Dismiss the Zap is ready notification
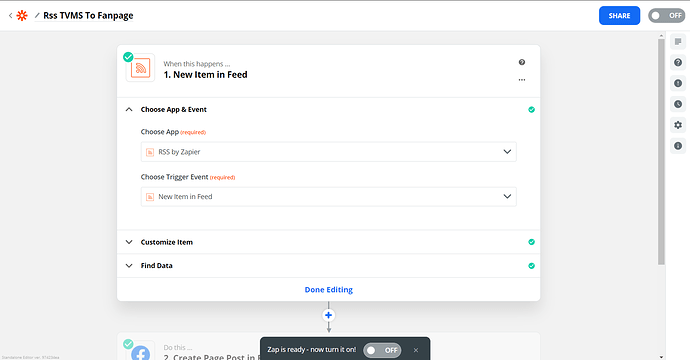 416,350
